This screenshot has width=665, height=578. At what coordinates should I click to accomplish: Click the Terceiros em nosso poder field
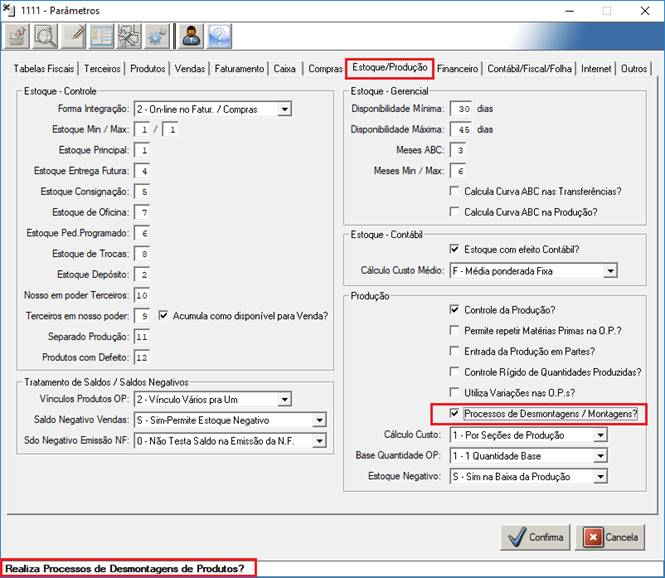coord(142,316)
